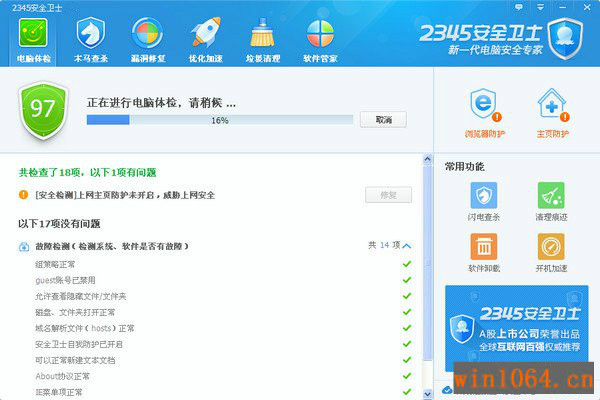This screenshot has height=400, width=600.
Task: Open the 电脑体检 radar tab
Action: 33,41
